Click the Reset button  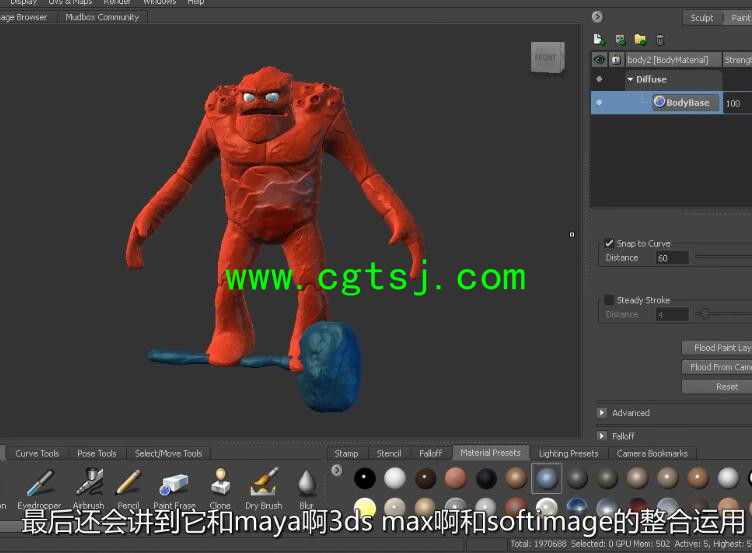coord(717,387)
